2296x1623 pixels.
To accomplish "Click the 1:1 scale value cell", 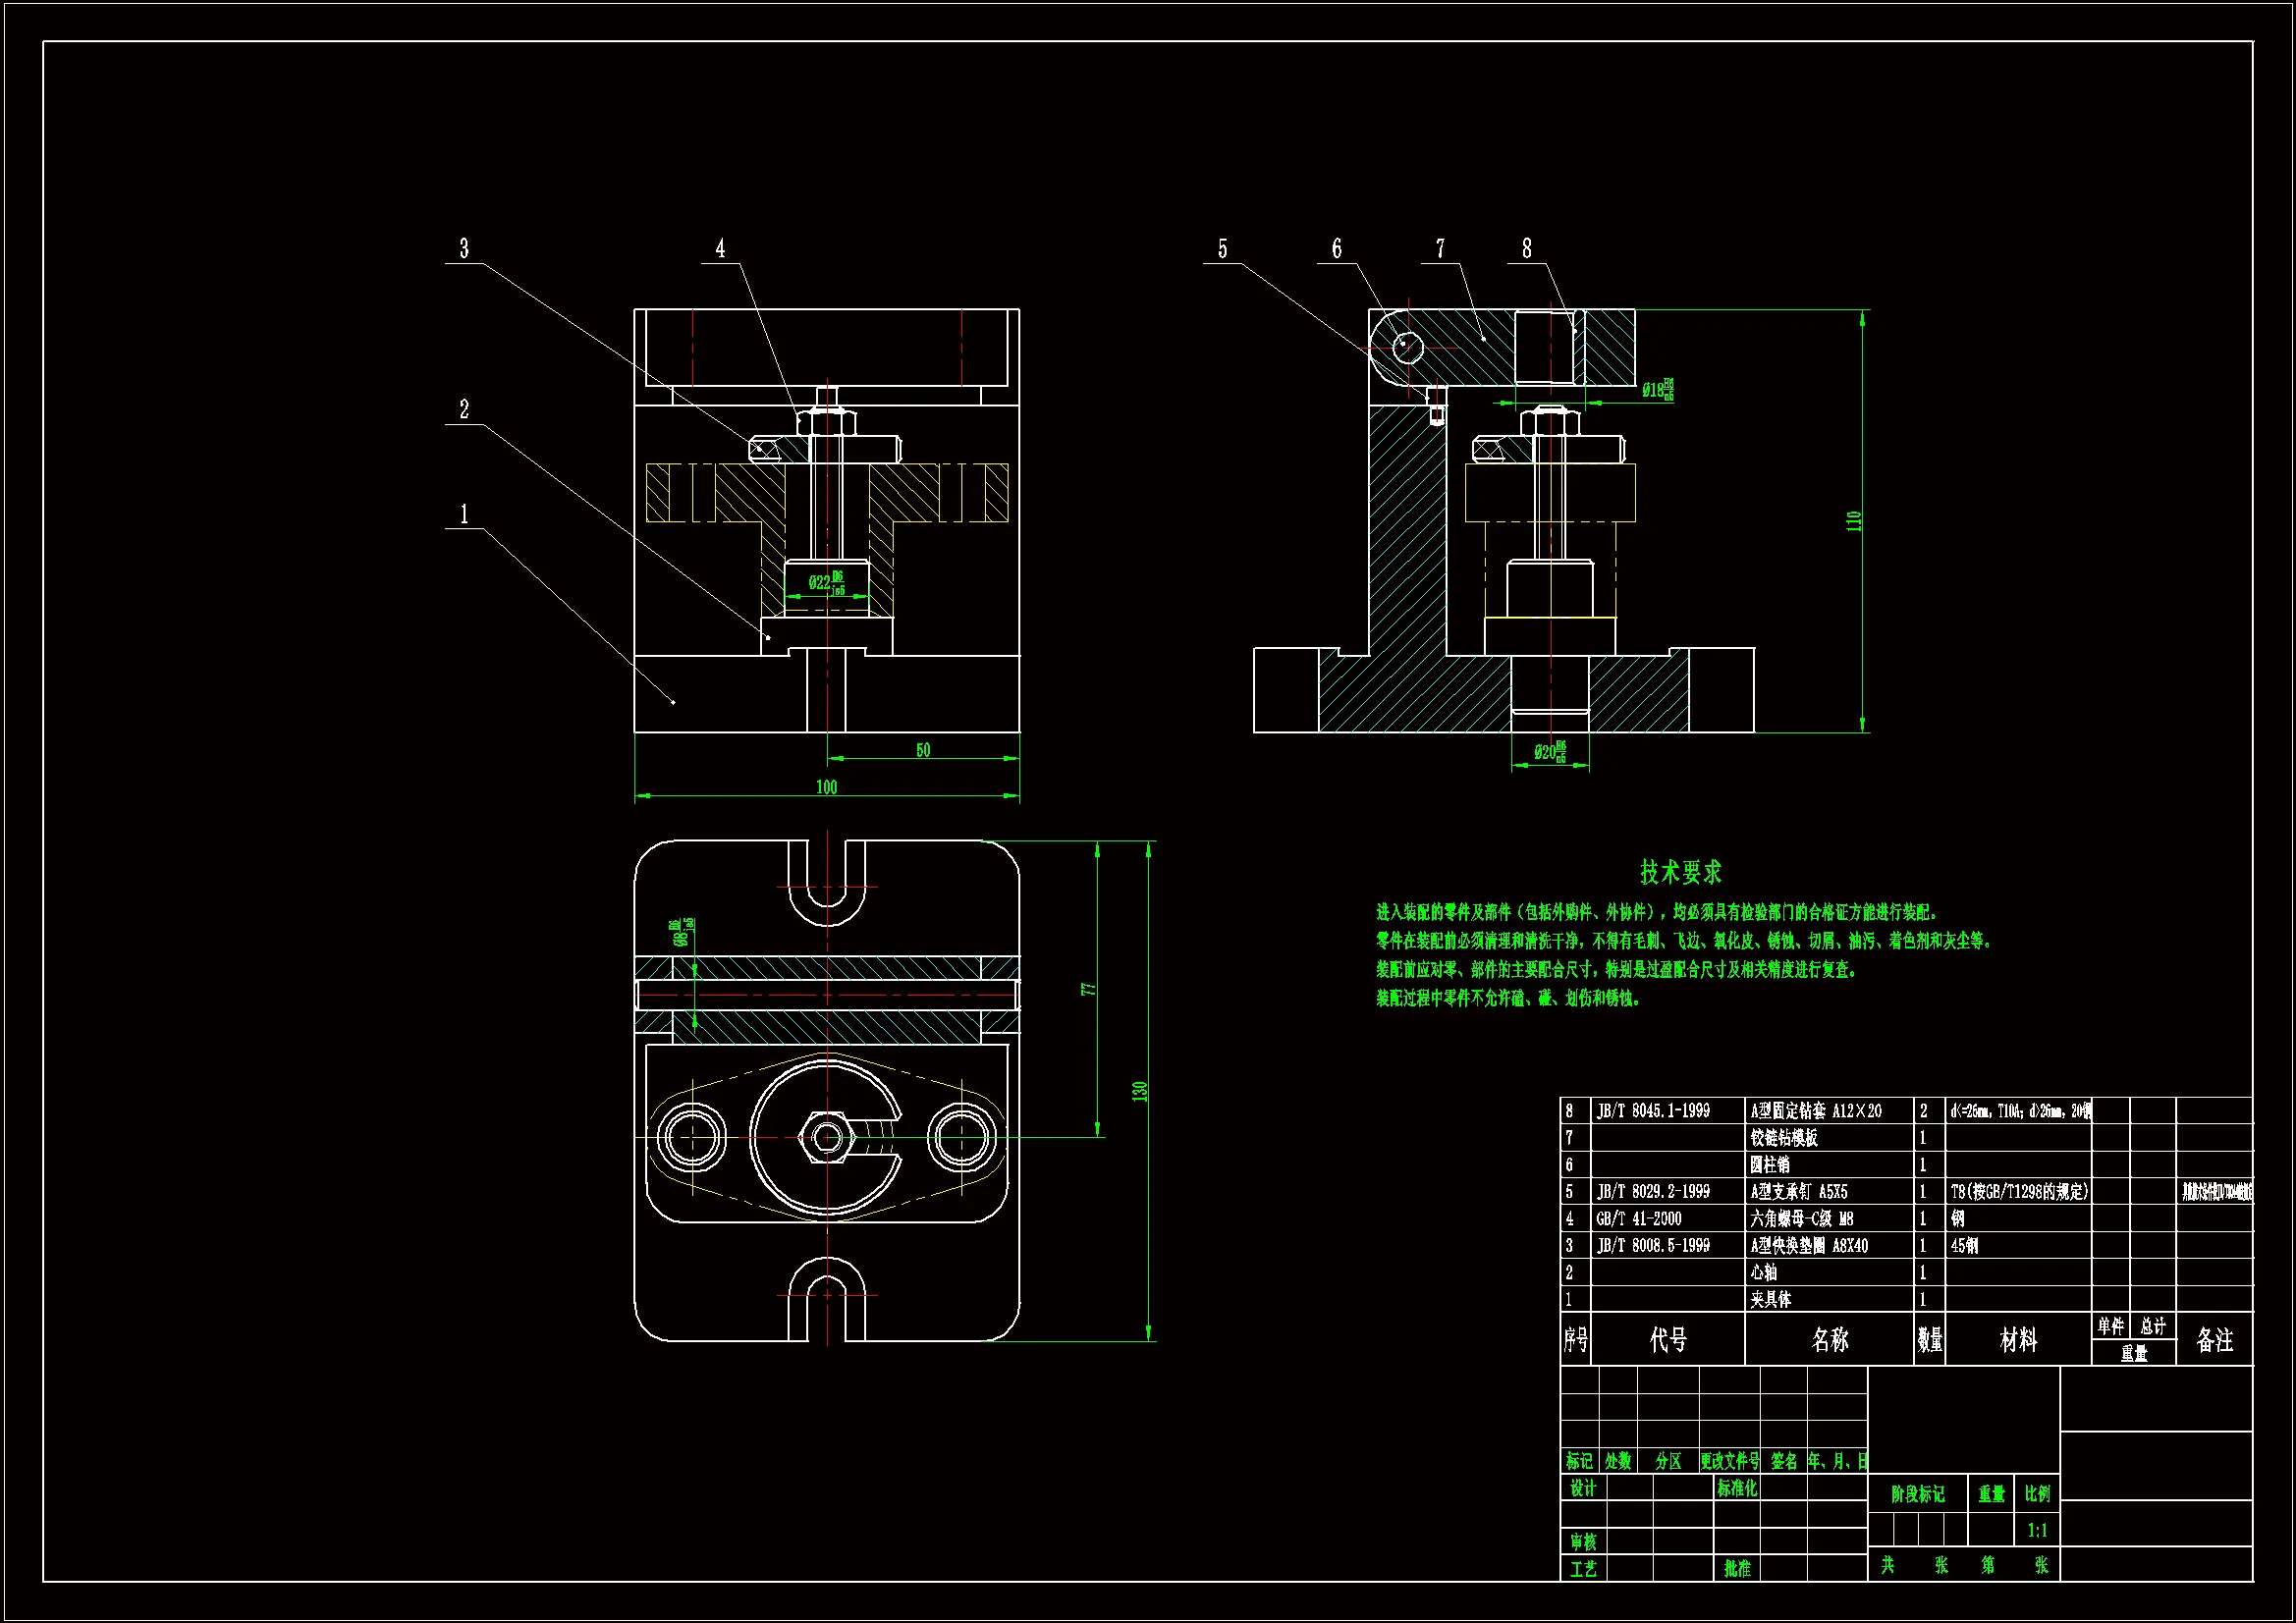I will tap(2037, 1530).
